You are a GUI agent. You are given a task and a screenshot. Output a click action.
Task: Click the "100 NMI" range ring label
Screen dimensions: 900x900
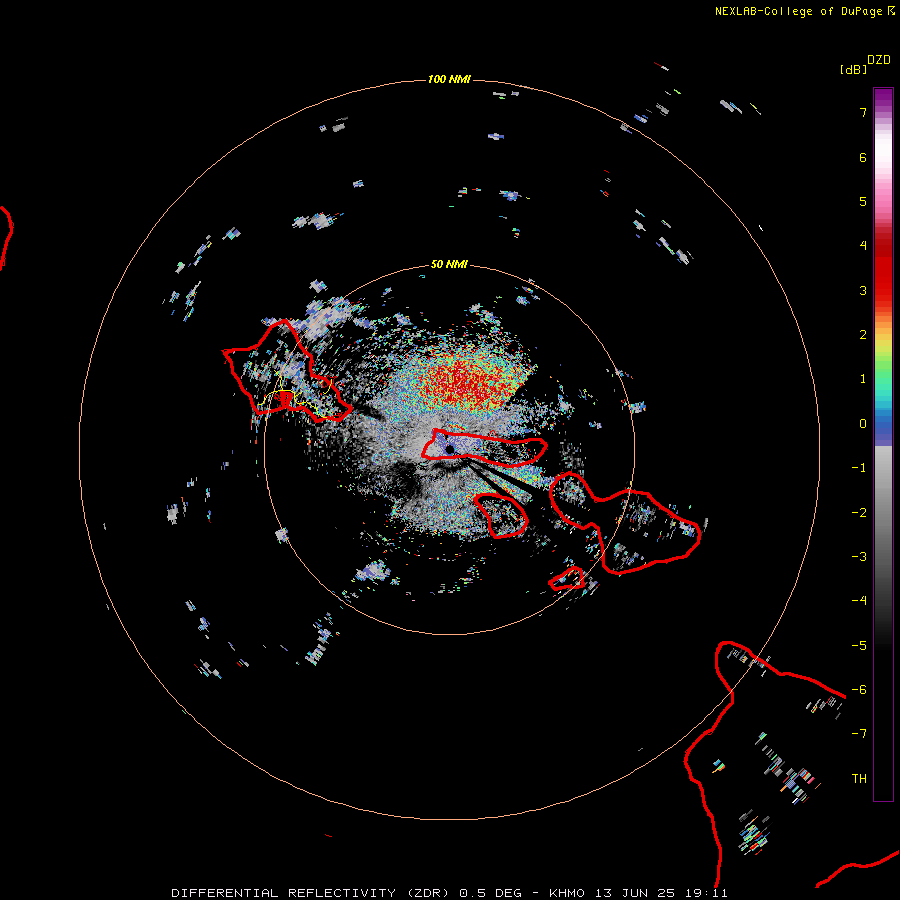(x=449, y=79)
